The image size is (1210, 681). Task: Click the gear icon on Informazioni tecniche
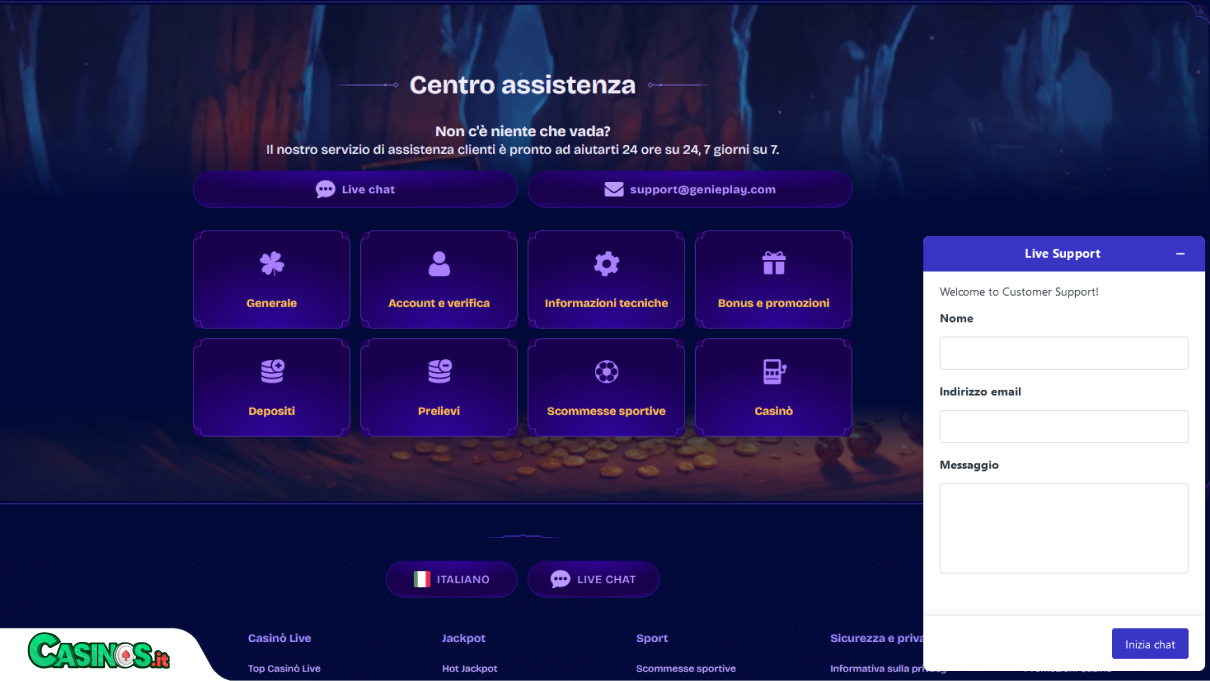coord(606,263)
